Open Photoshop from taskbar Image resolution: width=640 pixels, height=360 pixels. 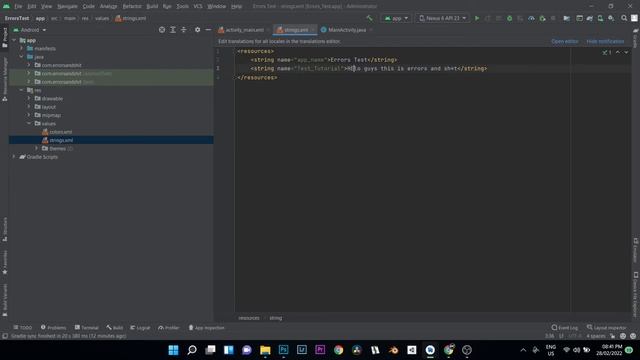(x=283, y=350)
